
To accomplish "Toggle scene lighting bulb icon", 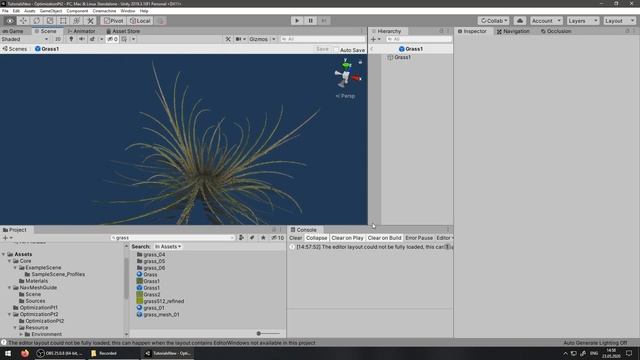I will point(71,39).
